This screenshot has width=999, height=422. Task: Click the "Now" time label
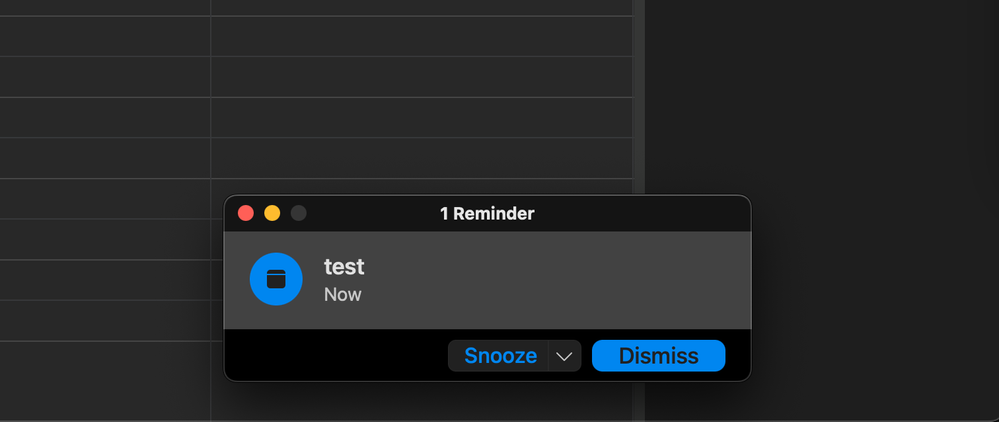click(x=342, y=295)
